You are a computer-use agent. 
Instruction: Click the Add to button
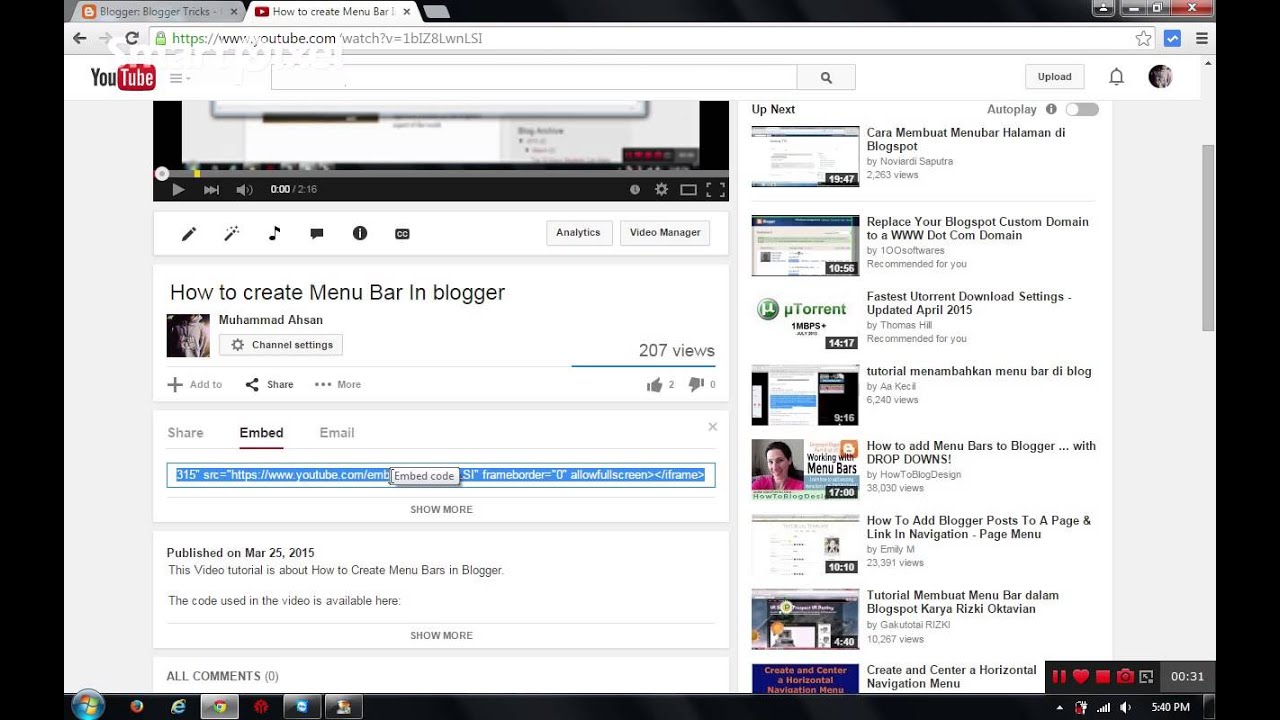(195, 384)
